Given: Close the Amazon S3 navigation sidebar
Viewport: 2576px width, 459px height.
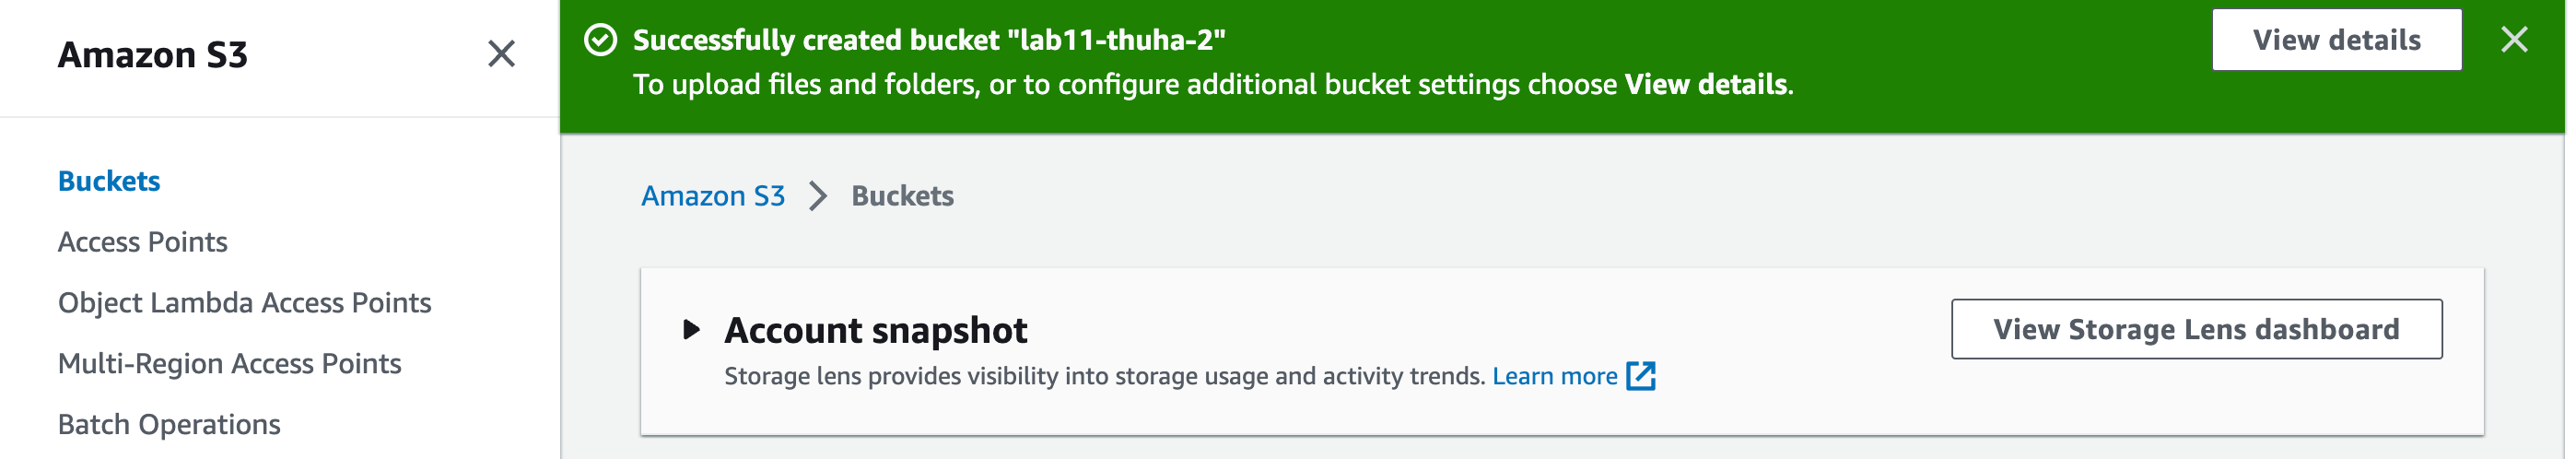Looking at the screenshot, I should click(x=501, y=54).
